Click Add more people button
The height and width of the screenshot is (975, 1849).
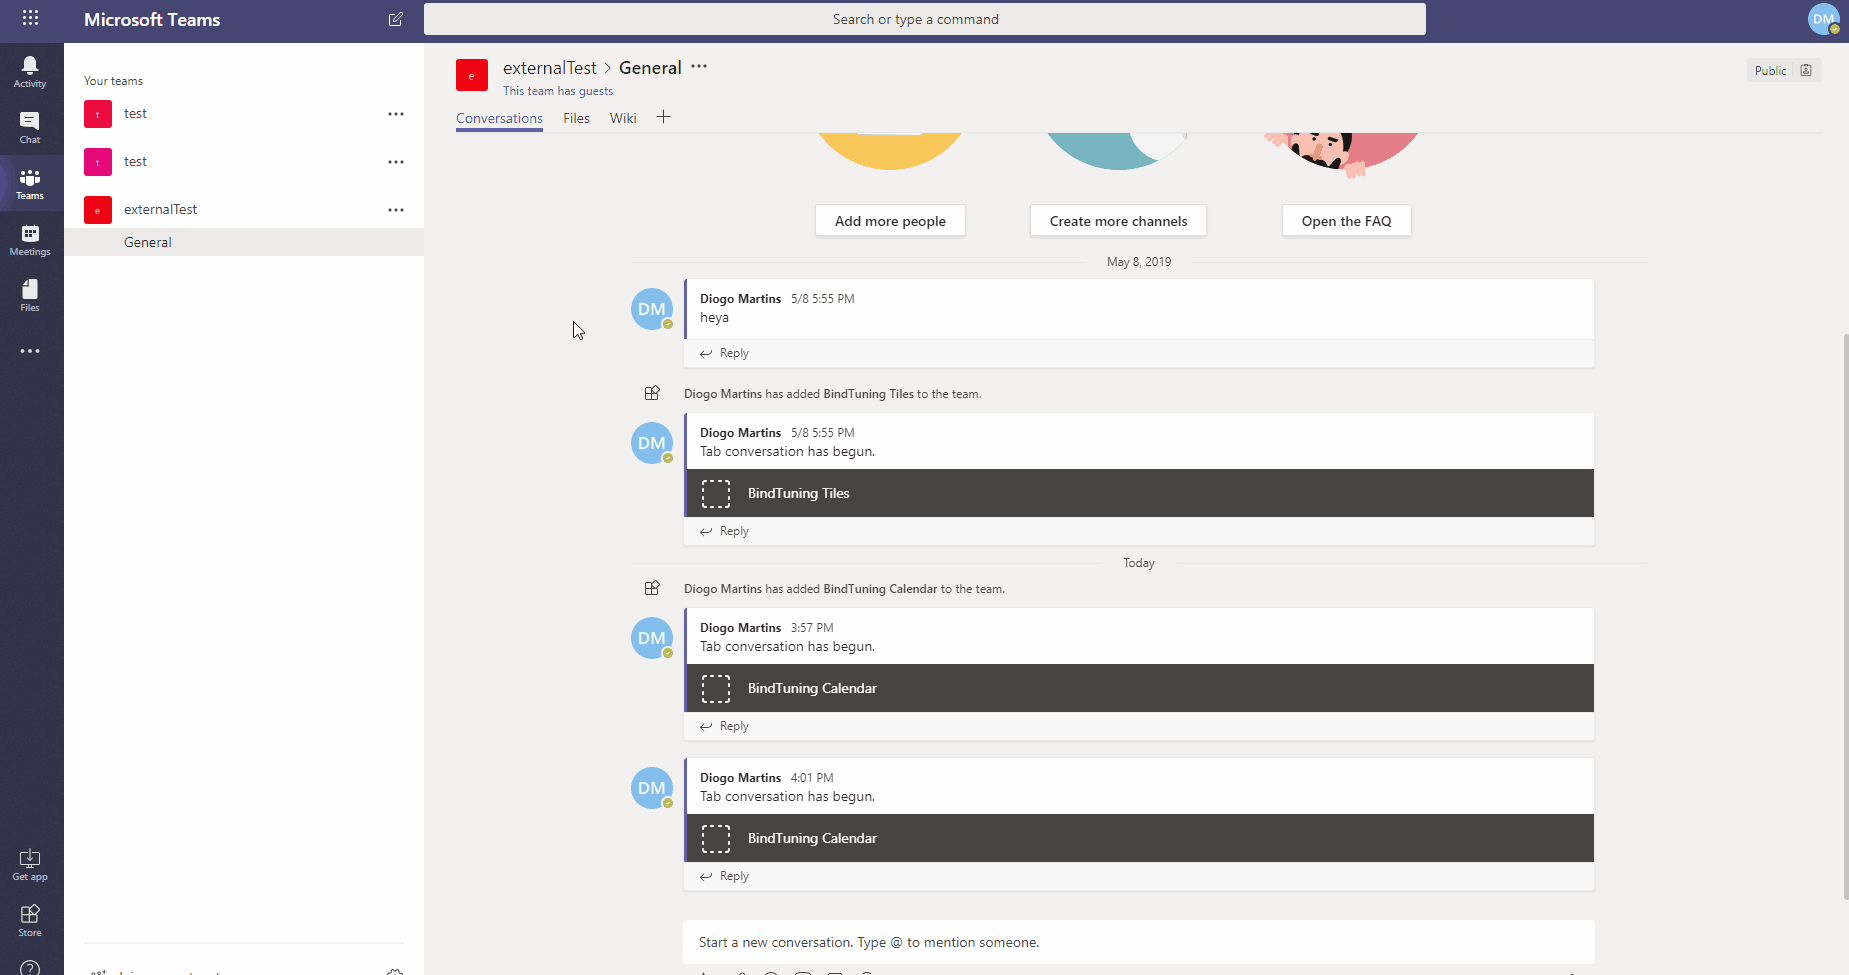890,221
